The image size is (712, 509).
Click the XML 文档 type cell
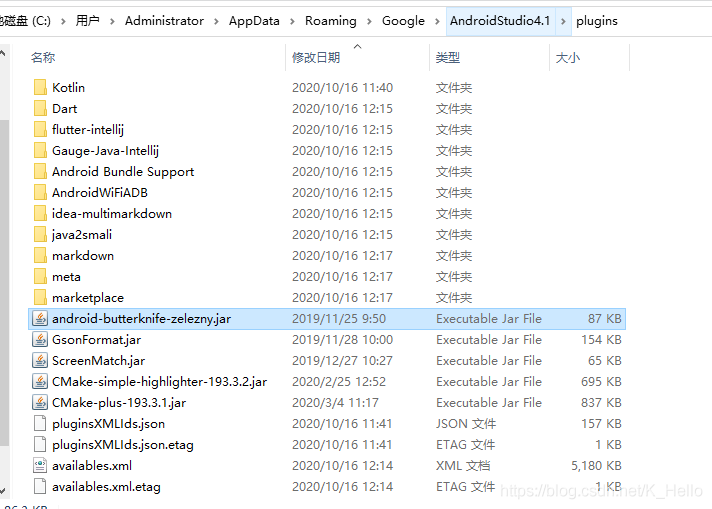[x=463, y=465]
